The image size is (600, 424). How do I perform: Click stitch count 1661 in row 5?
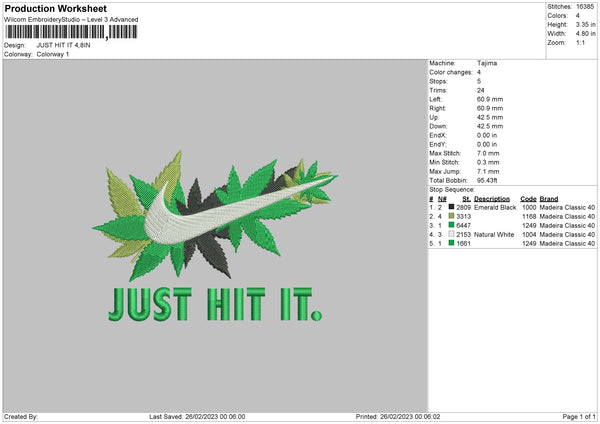(463, 243)
